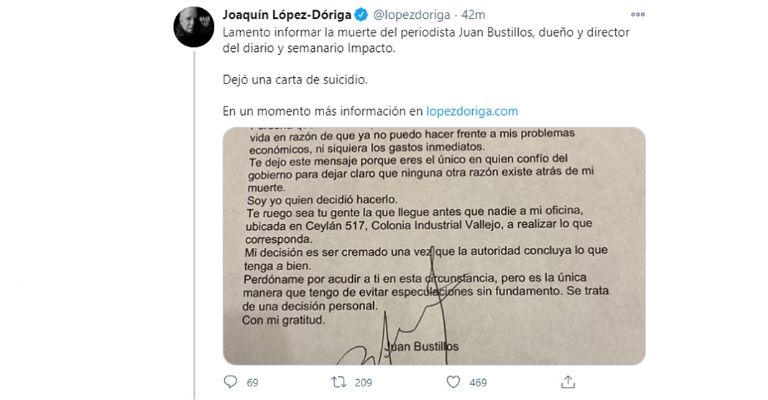Open the @lopezdoriga handle

[411, 15]
